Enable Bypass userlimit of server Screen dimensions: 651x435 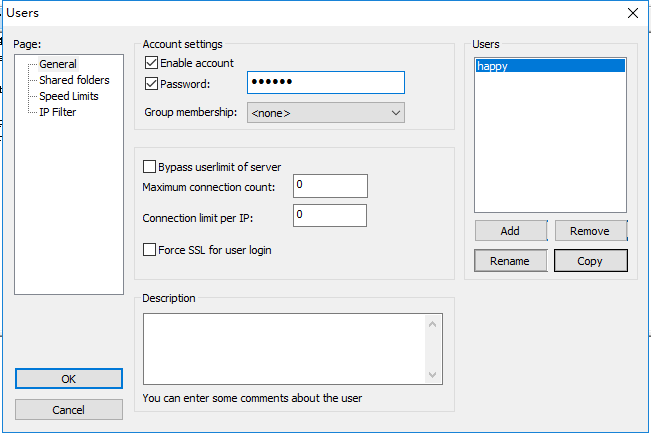[x=151, y=167]
